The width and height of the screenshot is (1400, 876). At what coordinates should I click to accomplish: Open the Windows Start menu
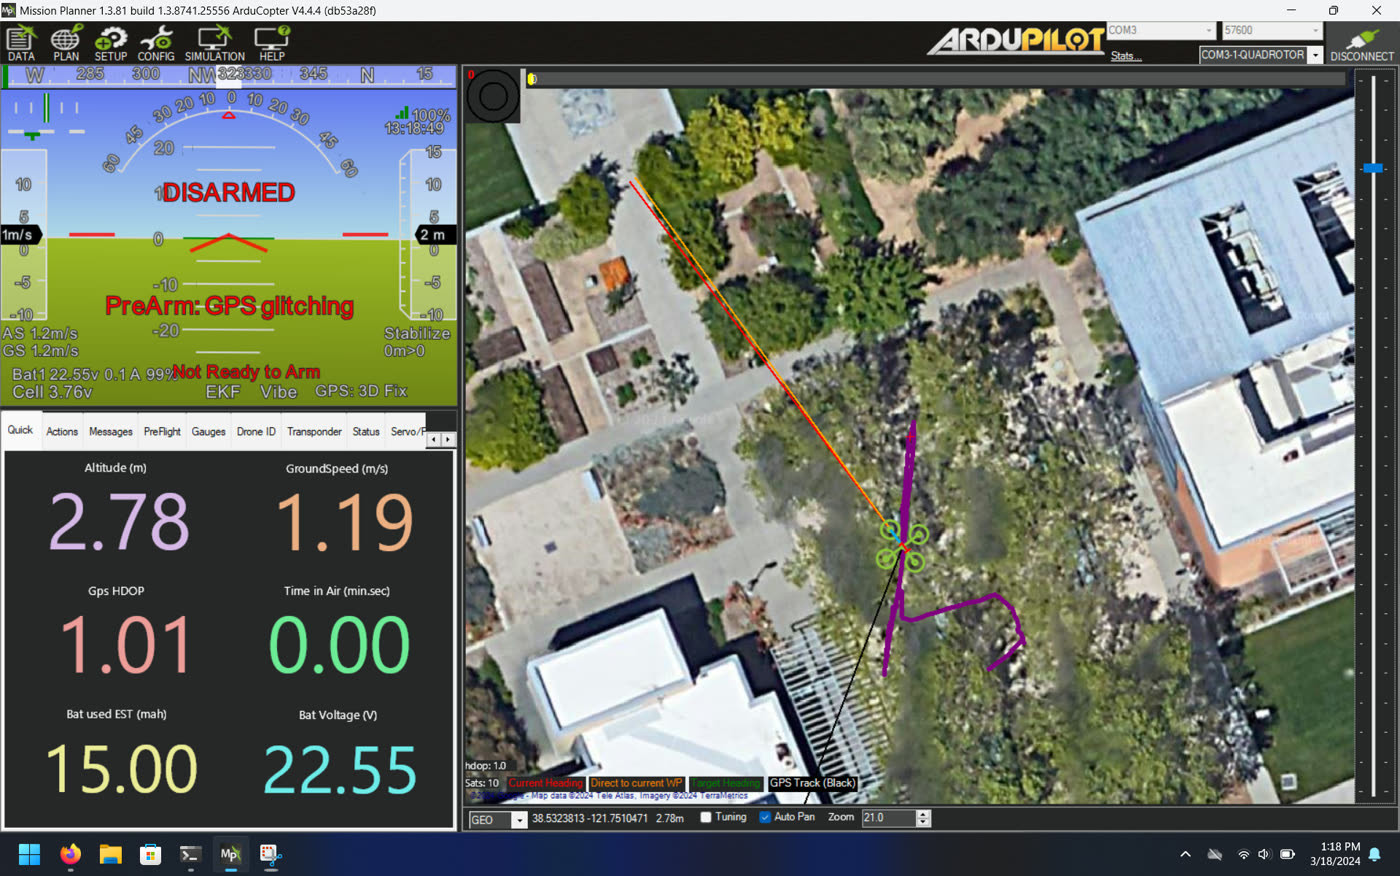pos(29,855)
